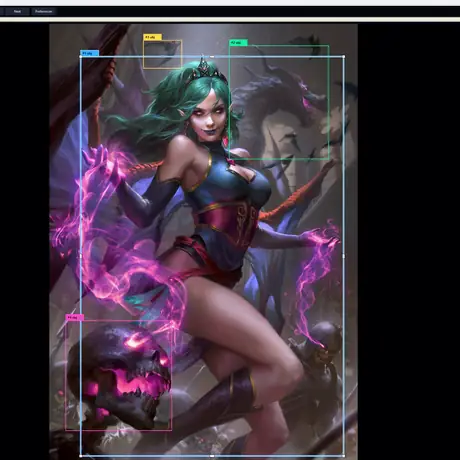
Task: Click the top-center edge handle of the blue box
Action: 212,57
